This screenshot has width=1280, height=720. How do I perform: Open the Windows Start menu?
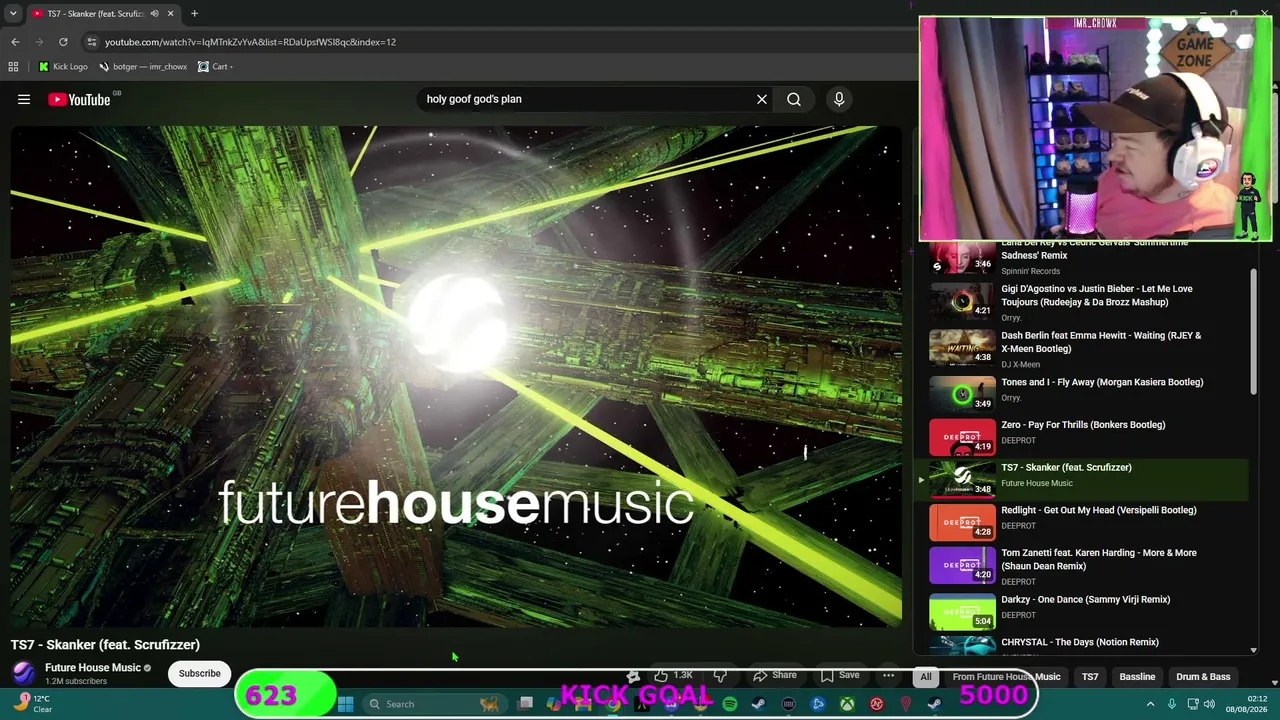(345, 704)
